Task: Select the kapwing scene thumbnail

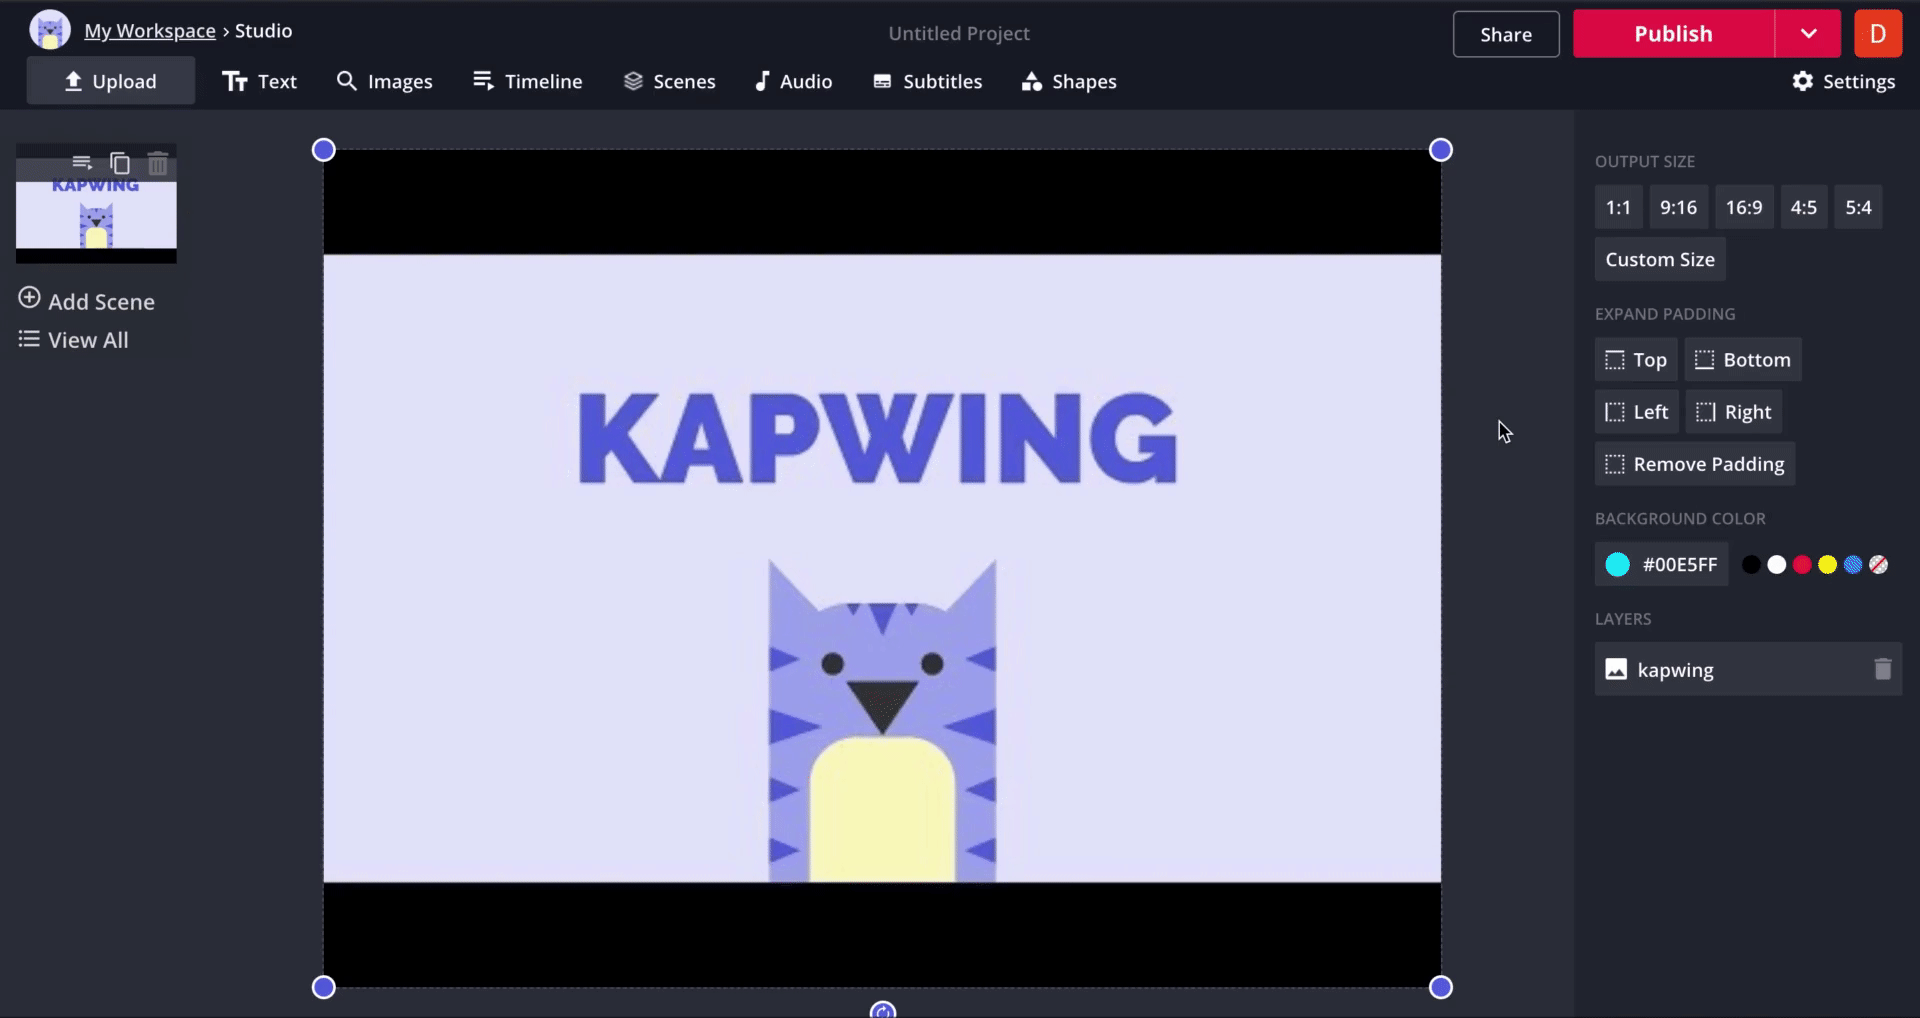Action: pyautogui.click(x=96, y=215)
